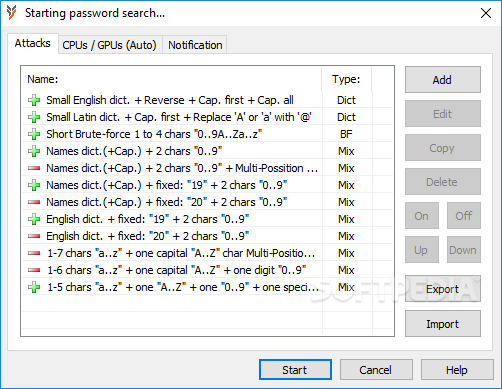This screenshot has width=502, height=389.
Task: Select the Attacks tab
Action: point(32,43)
